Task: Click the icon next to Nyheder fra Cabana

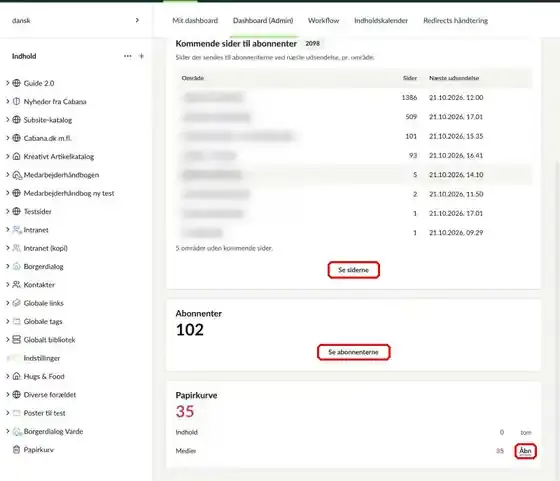Action: click(16, 101)
